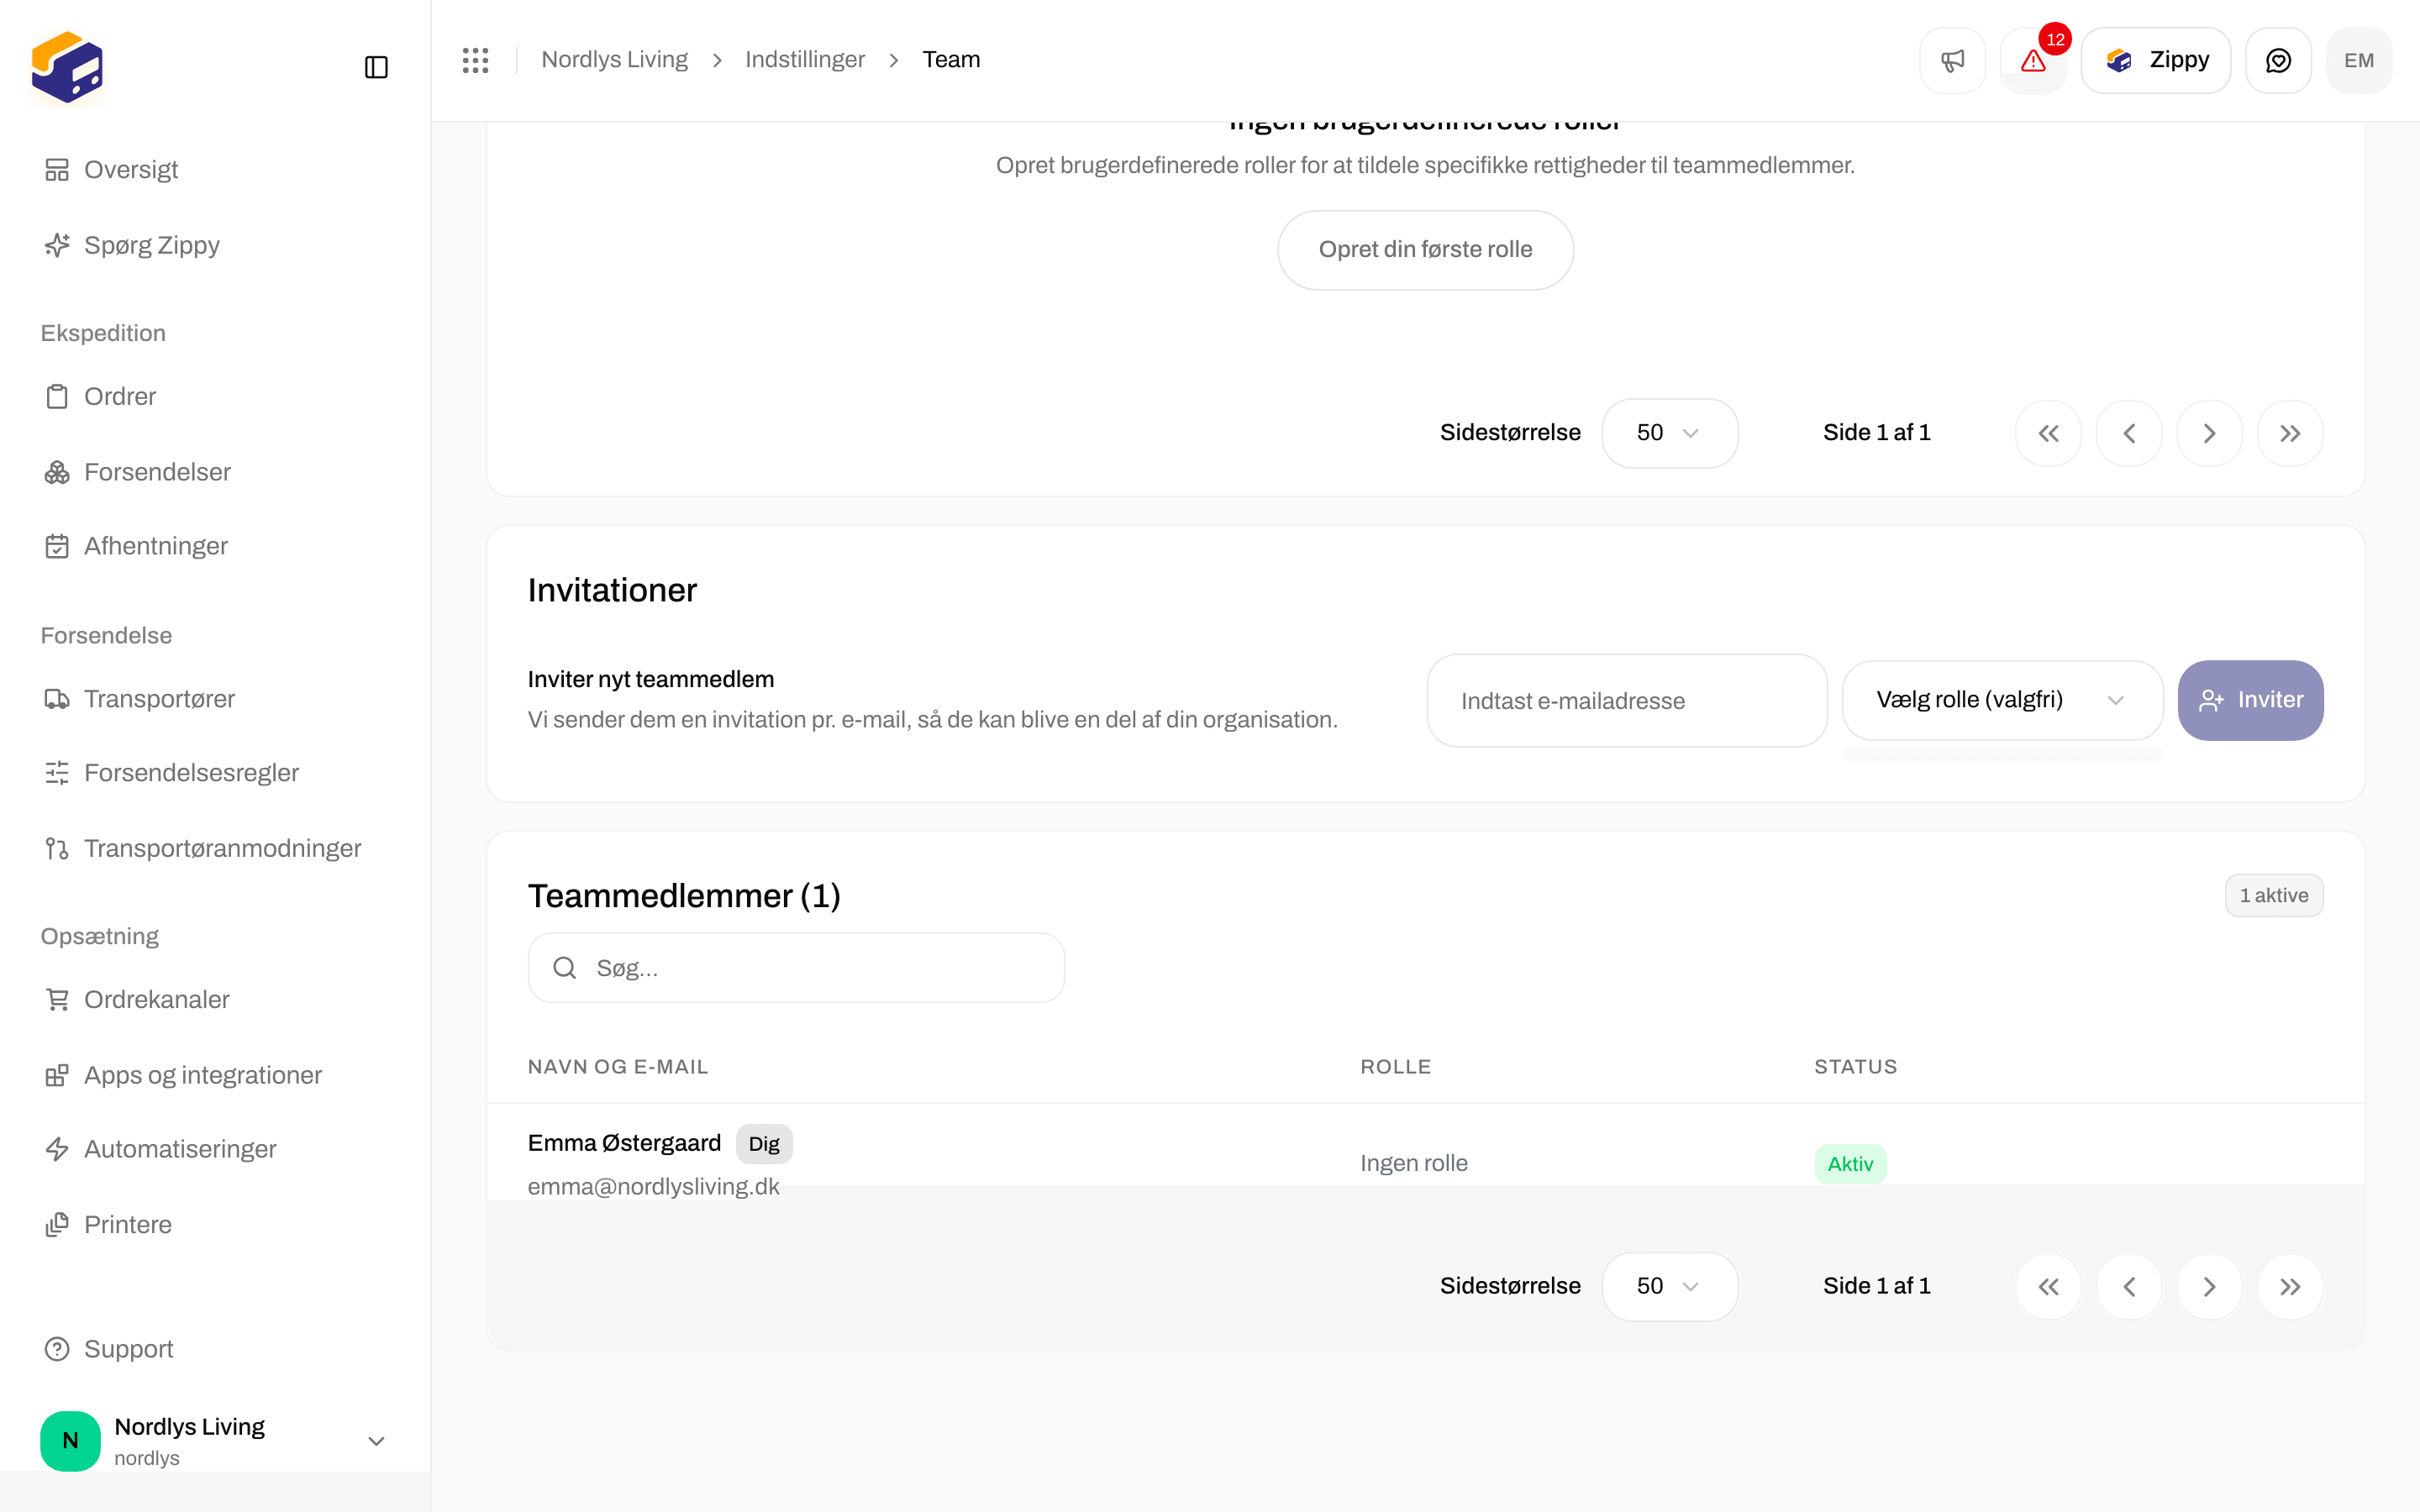Click the Aktiv status badge
Viewport: 2420px width, 1512px height.
[x=1850, y=1164]
